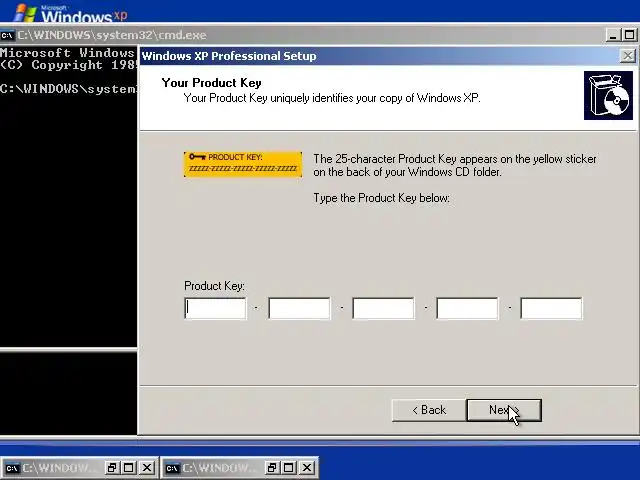This screenshot has height=480, width=640.
Task: Select the third Product Key field
Action: coord(383,308)
